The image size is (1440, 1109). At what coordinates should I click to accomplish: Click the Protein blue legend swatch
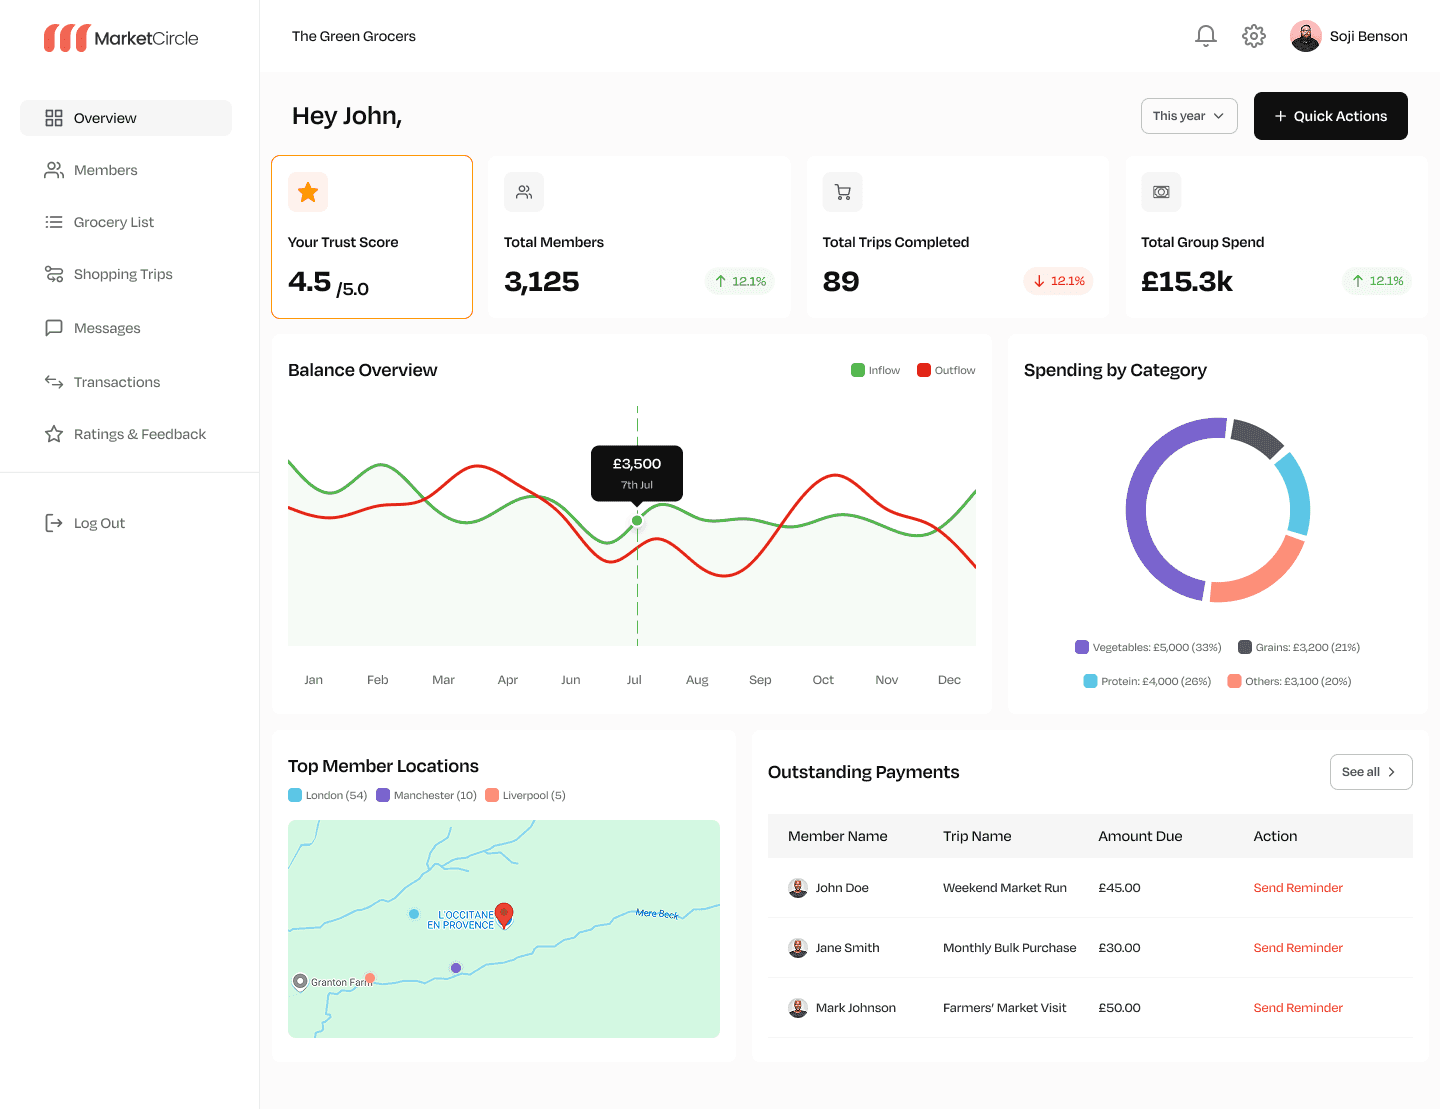click(1090, 681)
